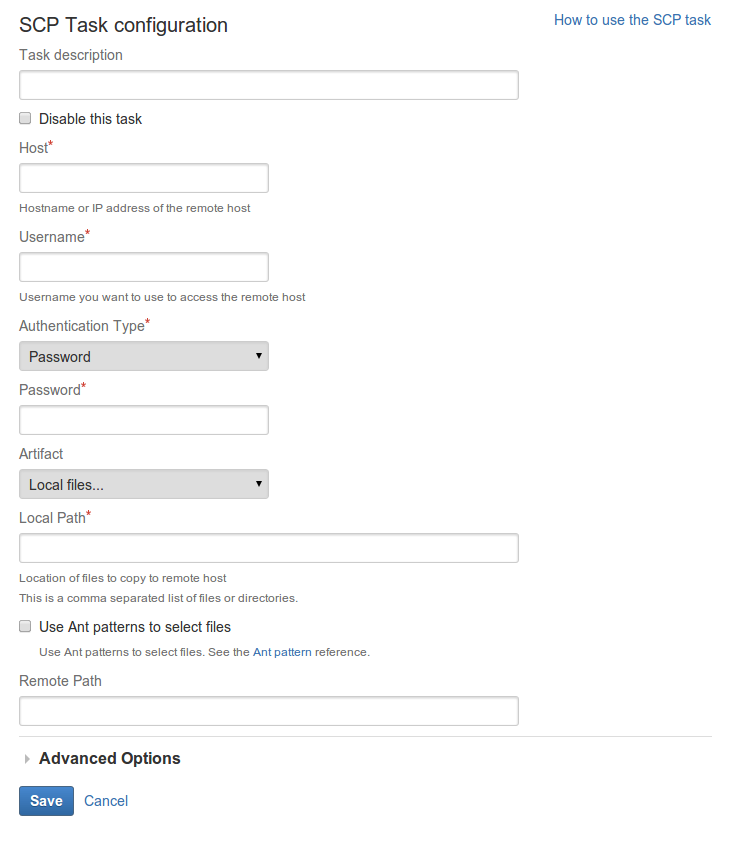Open the Artifact Local files dropdown
732x849 pixels.
(x=144, y=484)
